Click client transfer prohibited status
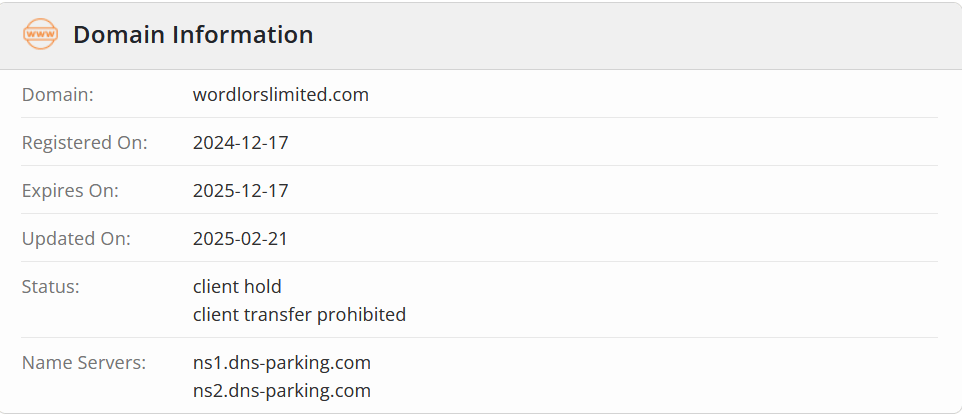Viewport: 962px width, 416px height. [299, 314]
